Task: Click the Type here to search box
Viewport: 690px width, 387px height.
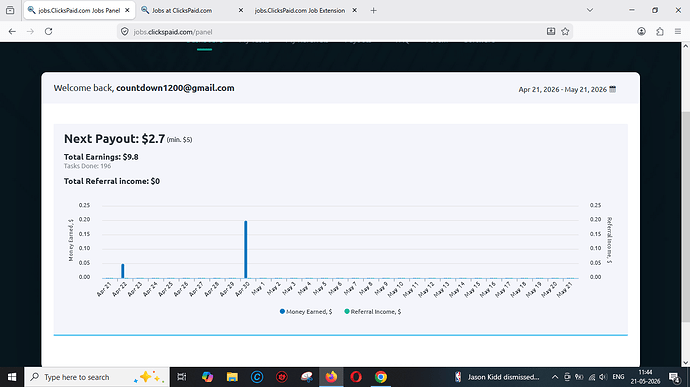Action: point(97,377)
